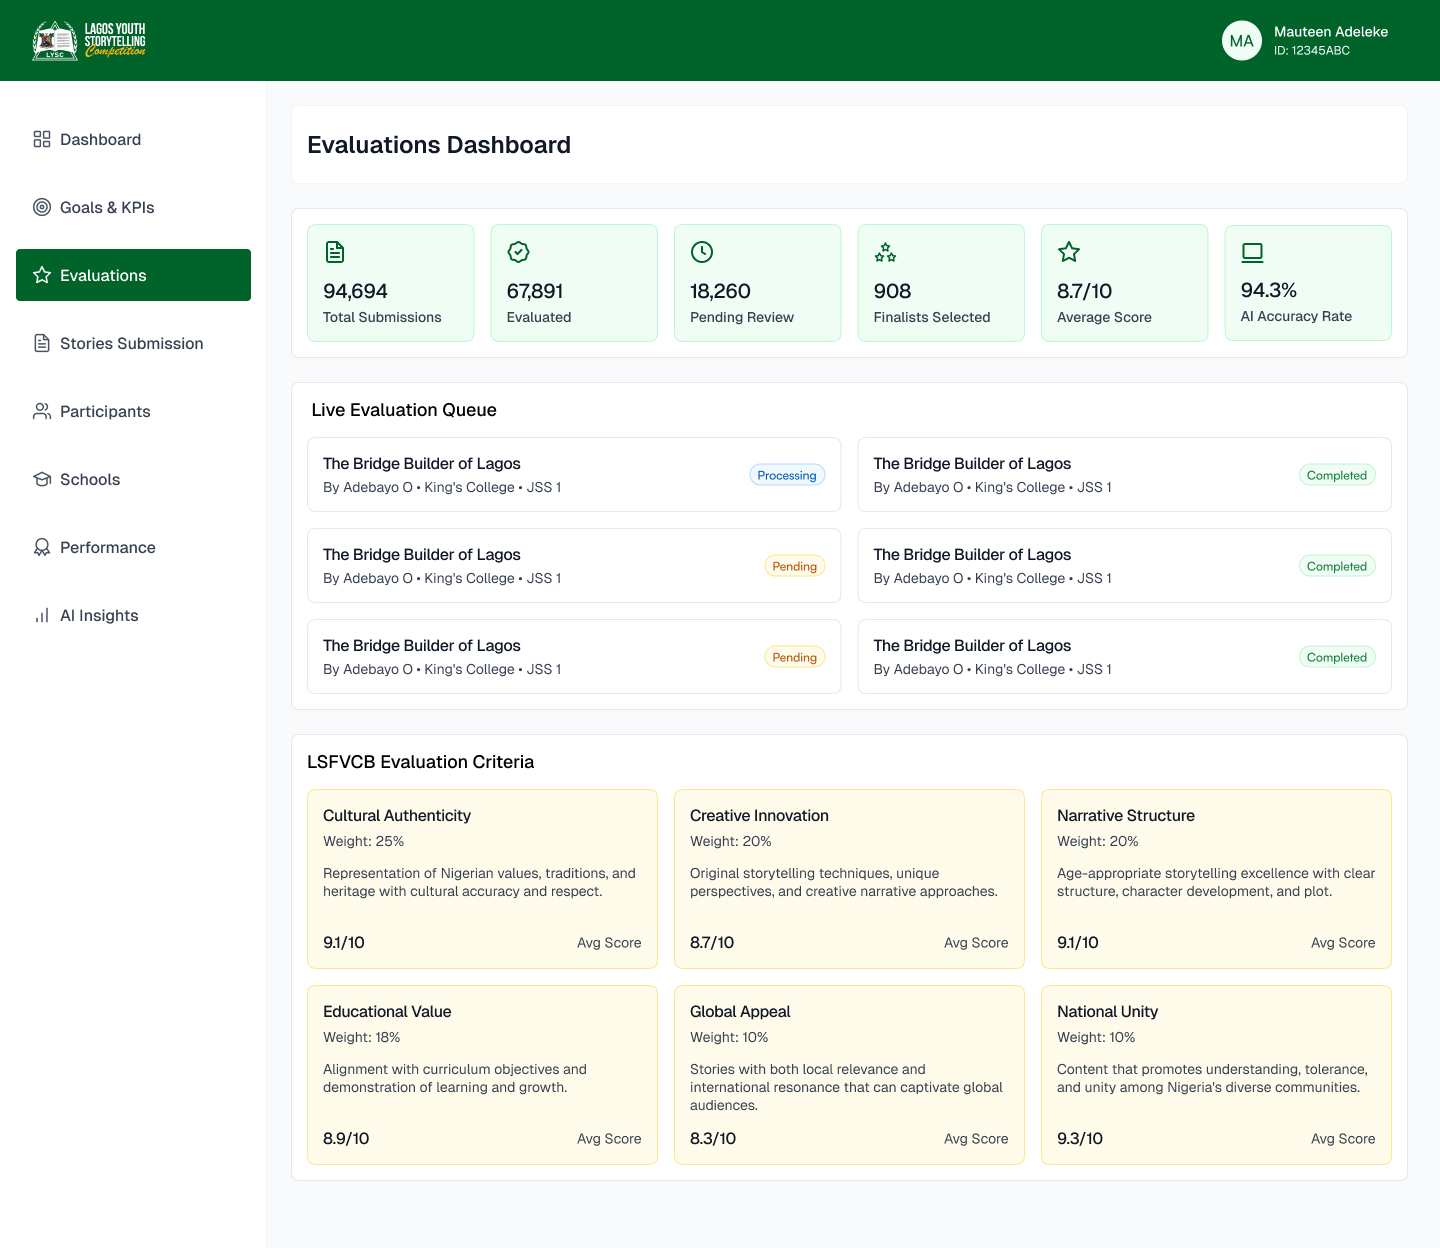The width and height of the screenshot is (1440, 1248).
Task: Click the first Completed status badge
Action: pos(1336,475)
